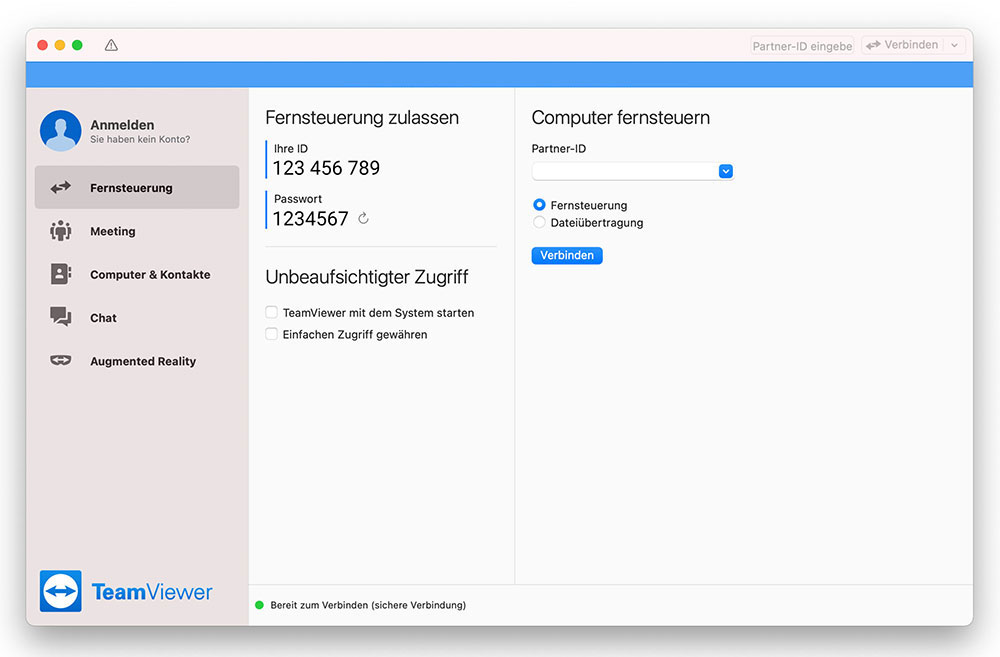The width and height of the screenshot is (1000, 657).
Task: Click the blue Verbinden button
Action: [x=566, y=255]
